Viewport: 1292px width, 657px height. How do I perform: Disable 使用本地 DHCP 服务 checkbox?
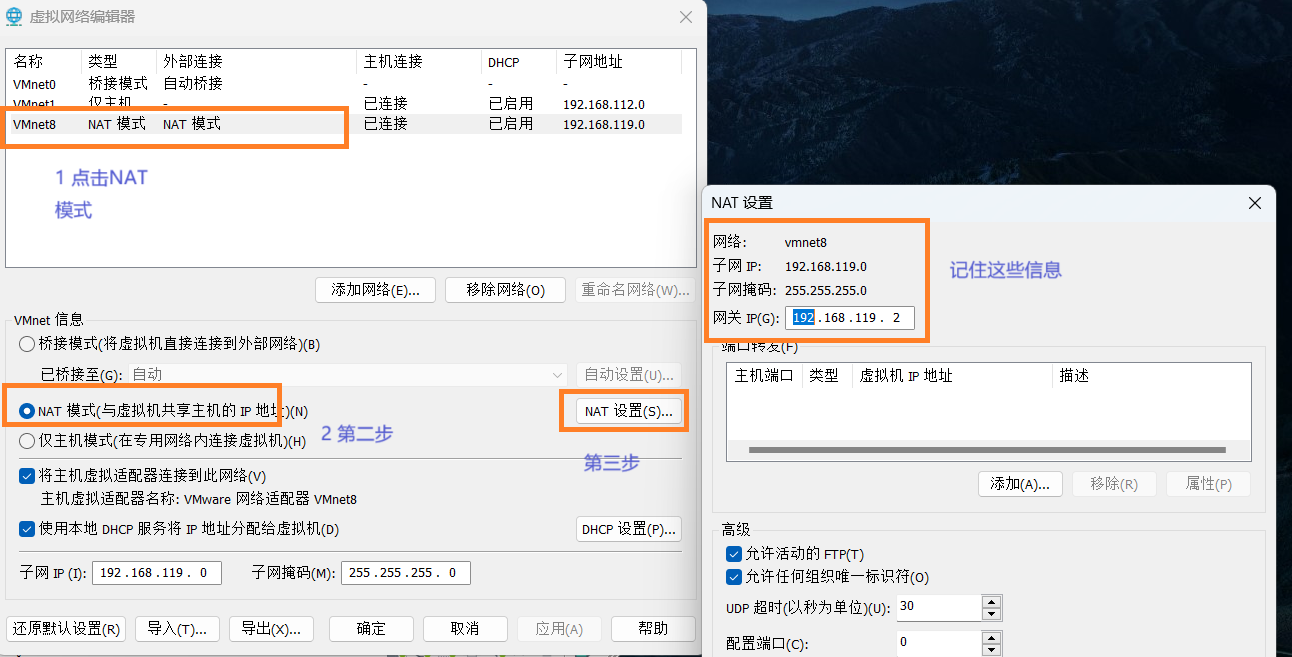[27, 529]
